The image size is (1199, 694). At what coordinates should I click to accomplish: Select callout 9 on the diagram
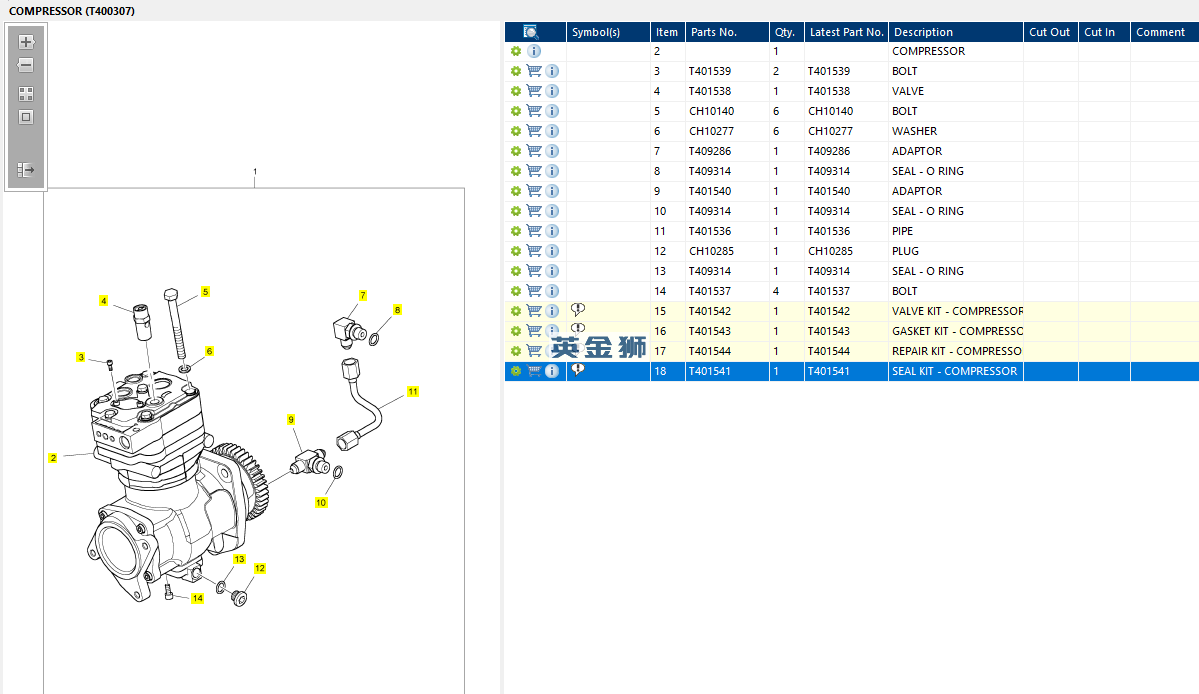[291, 420]
